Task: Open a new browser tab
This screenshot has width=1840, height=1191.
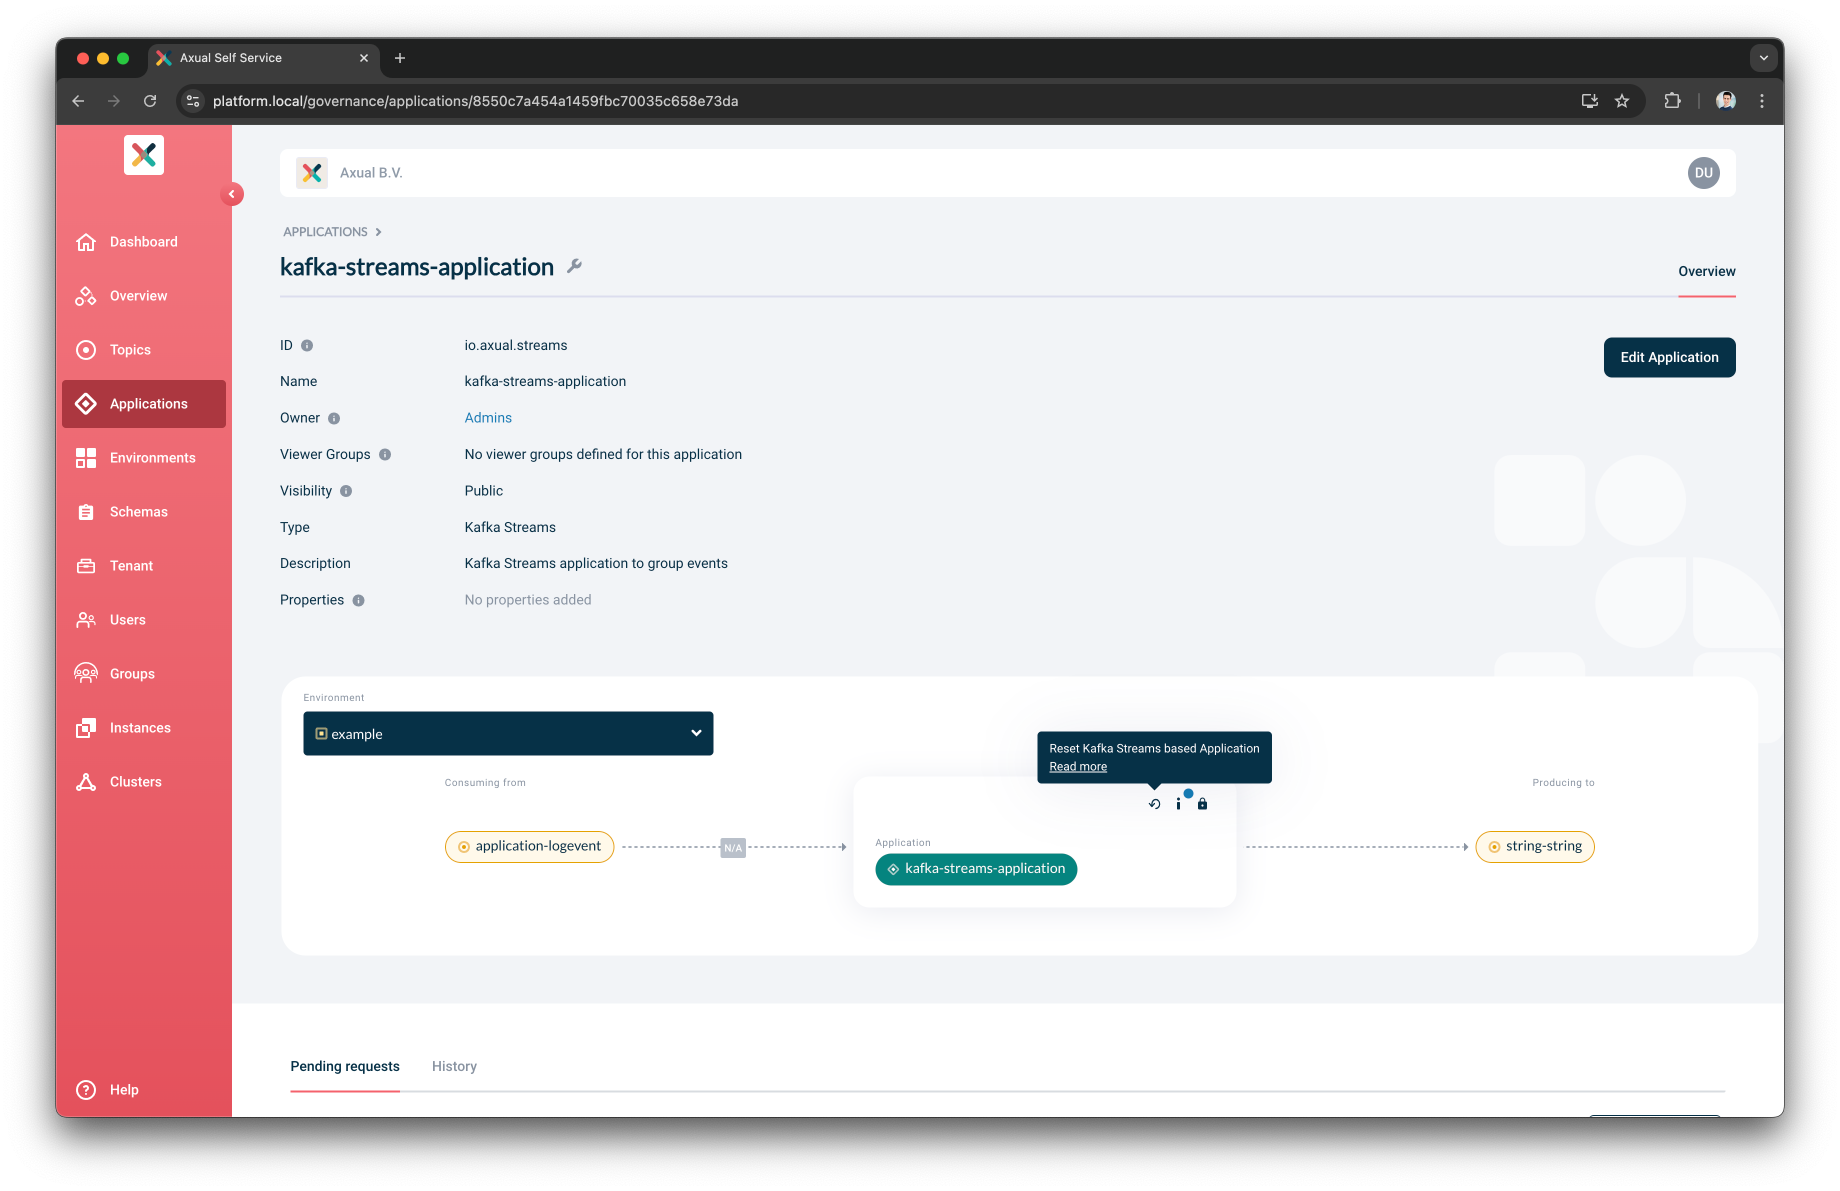Action: [400, 58]
